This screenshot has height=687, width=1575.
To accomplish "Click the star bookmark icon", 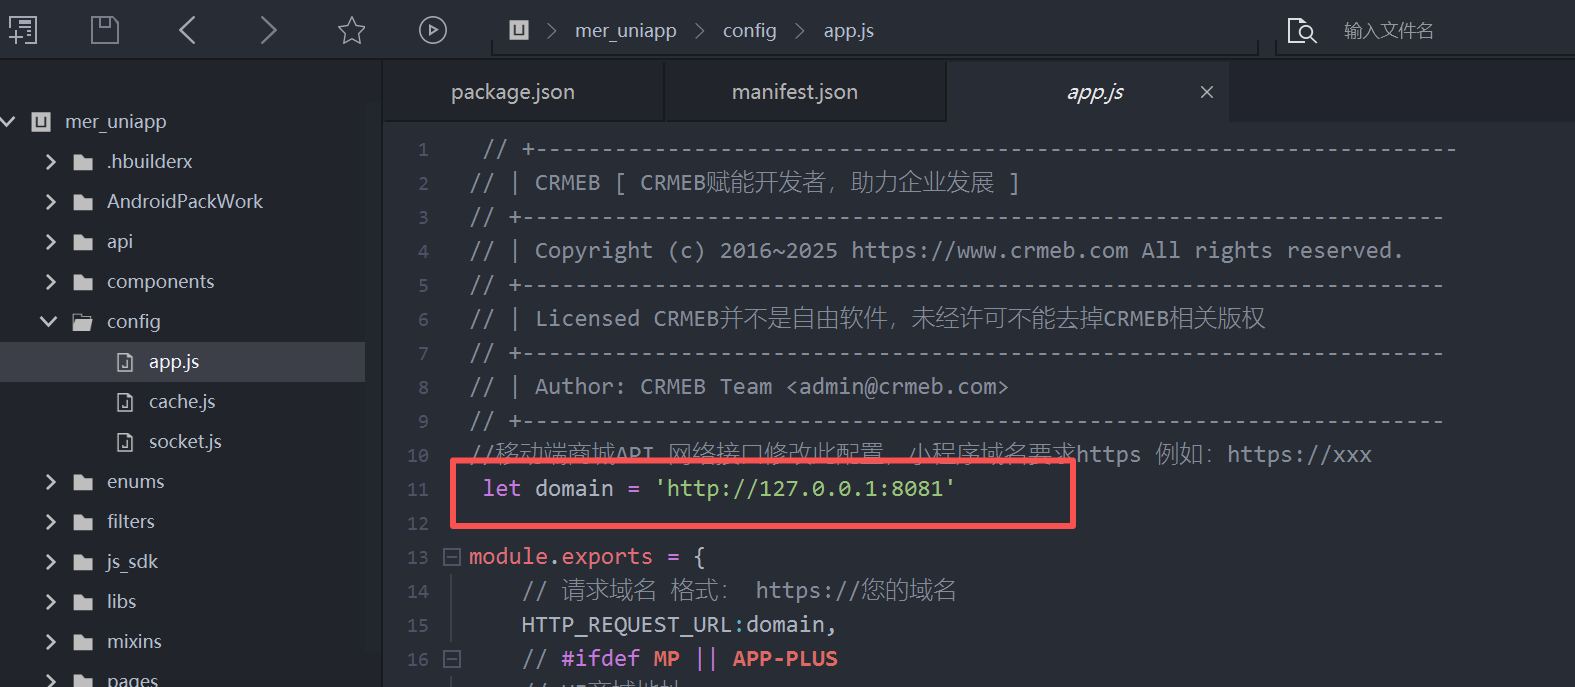I will click(x=351, y=30).
